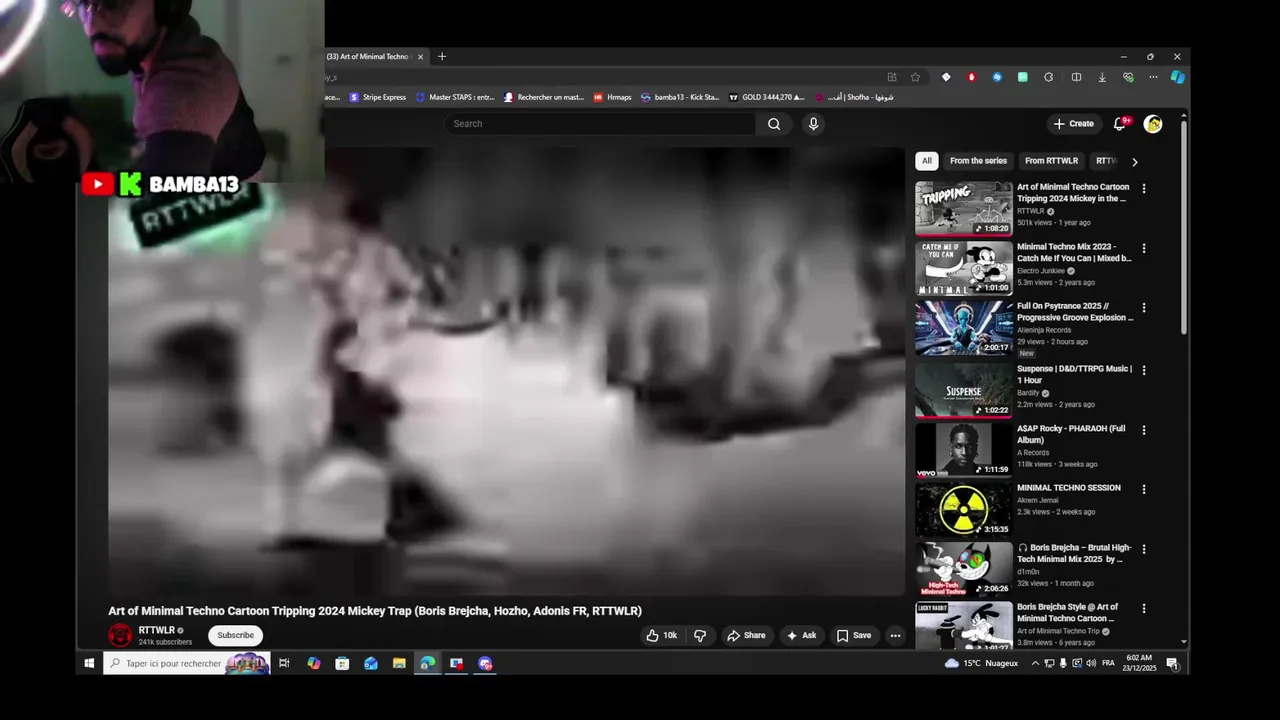Open Microsoft Edge from taskbar
The height and width of the screenshot is (720, 1280).
pyautogui.click(x=428, y=663)
